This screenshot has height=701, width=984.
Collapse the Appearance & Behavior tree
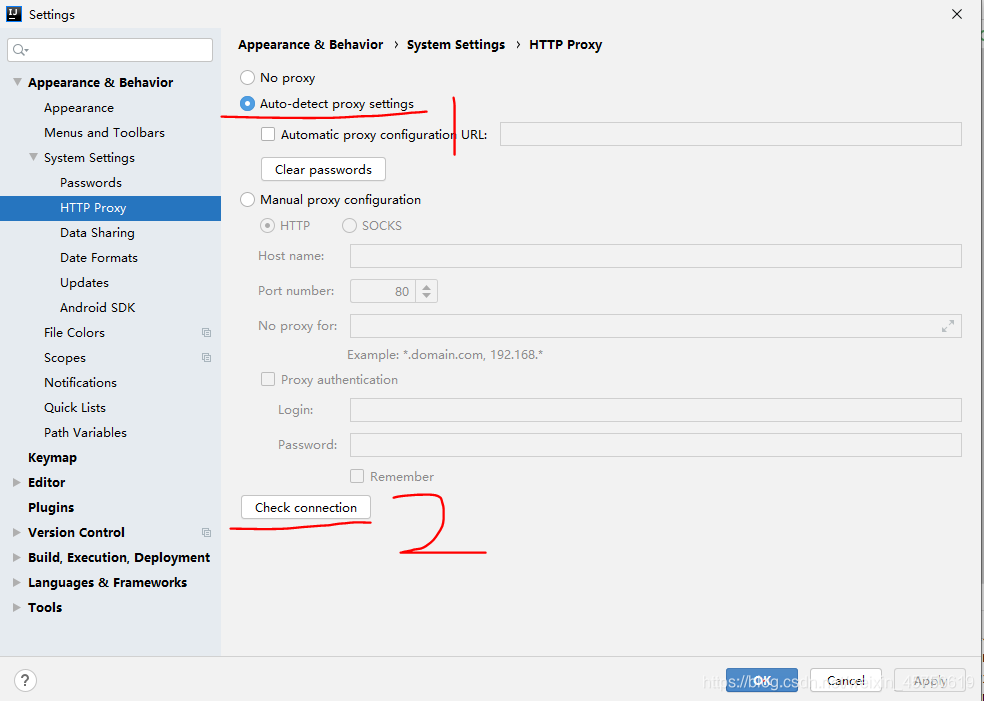[17, 81]
